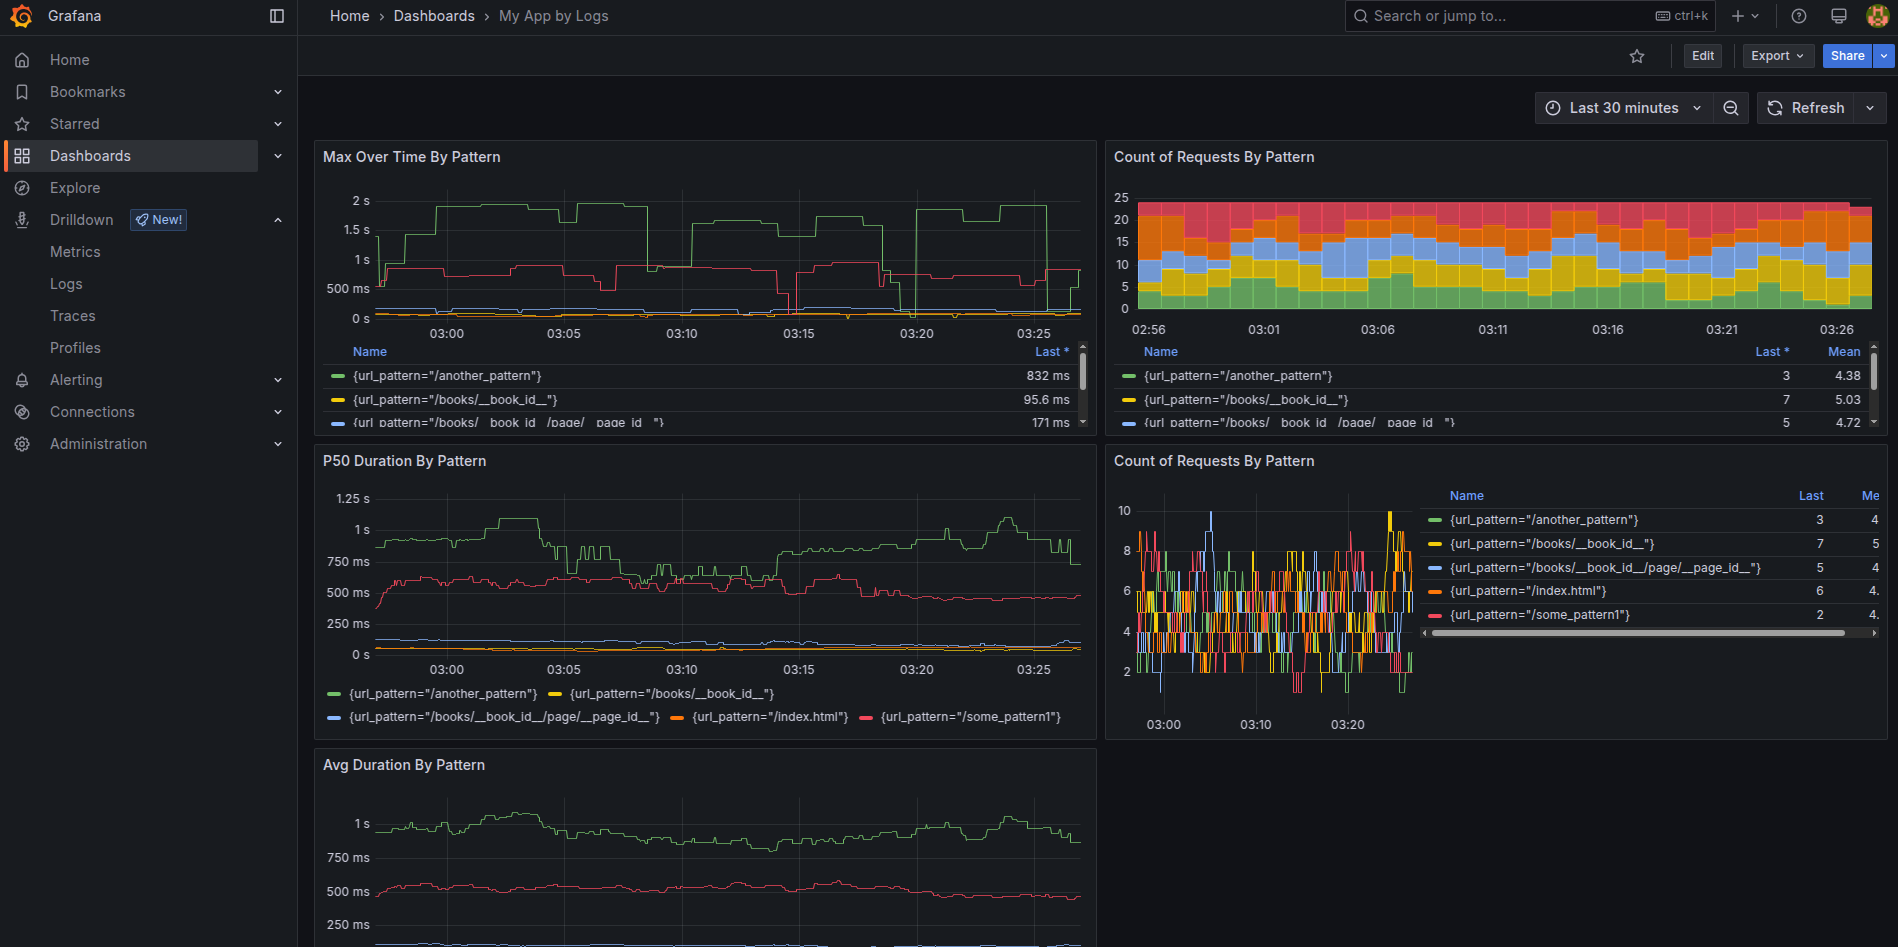
Task: Click the Alerting bell icon
Action: click(22, 380)
